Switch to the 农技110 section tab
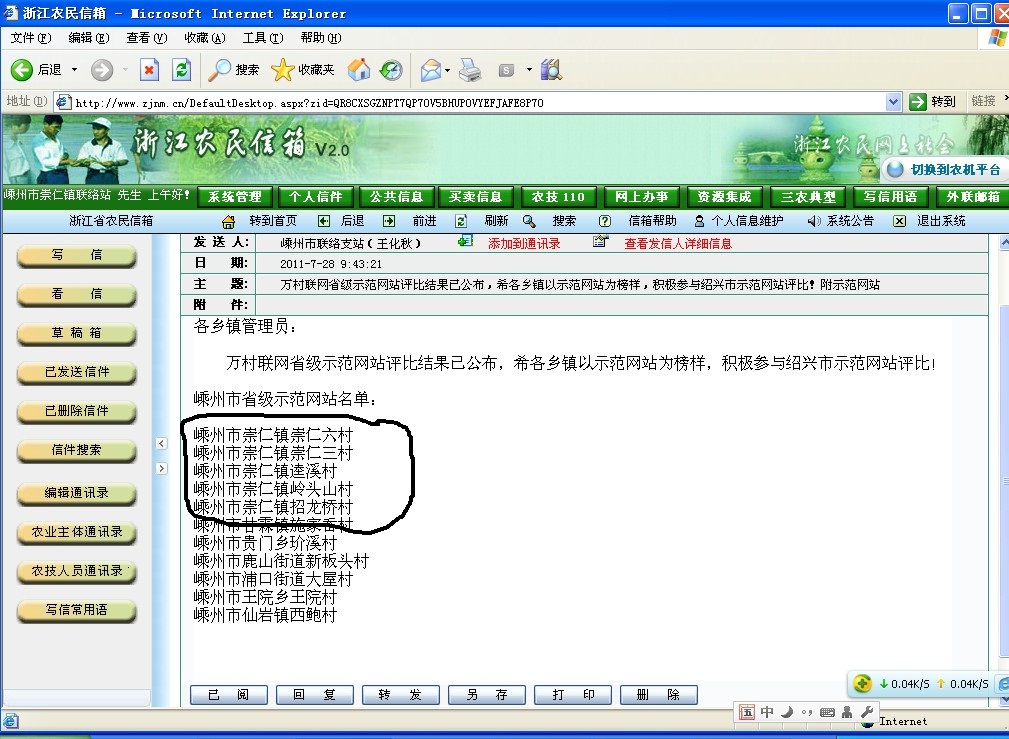Screen dimensions: 1009x739 coord(558,196)
